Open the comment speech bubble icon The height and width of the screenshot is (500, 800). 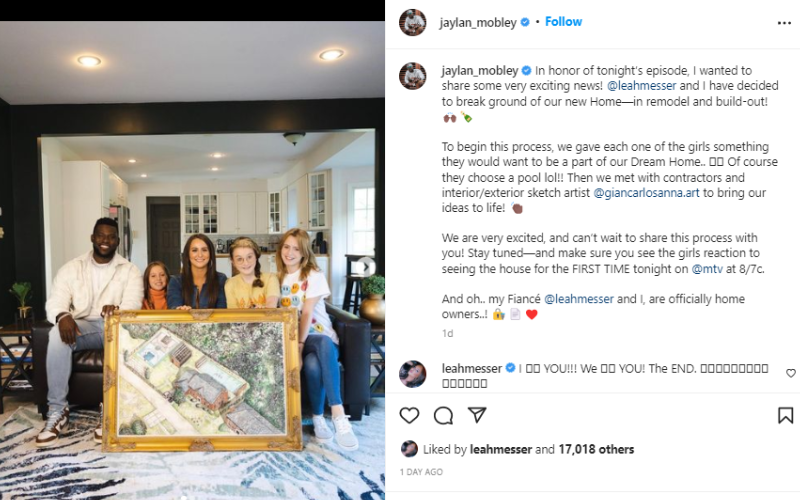click(x=443, y=416)
